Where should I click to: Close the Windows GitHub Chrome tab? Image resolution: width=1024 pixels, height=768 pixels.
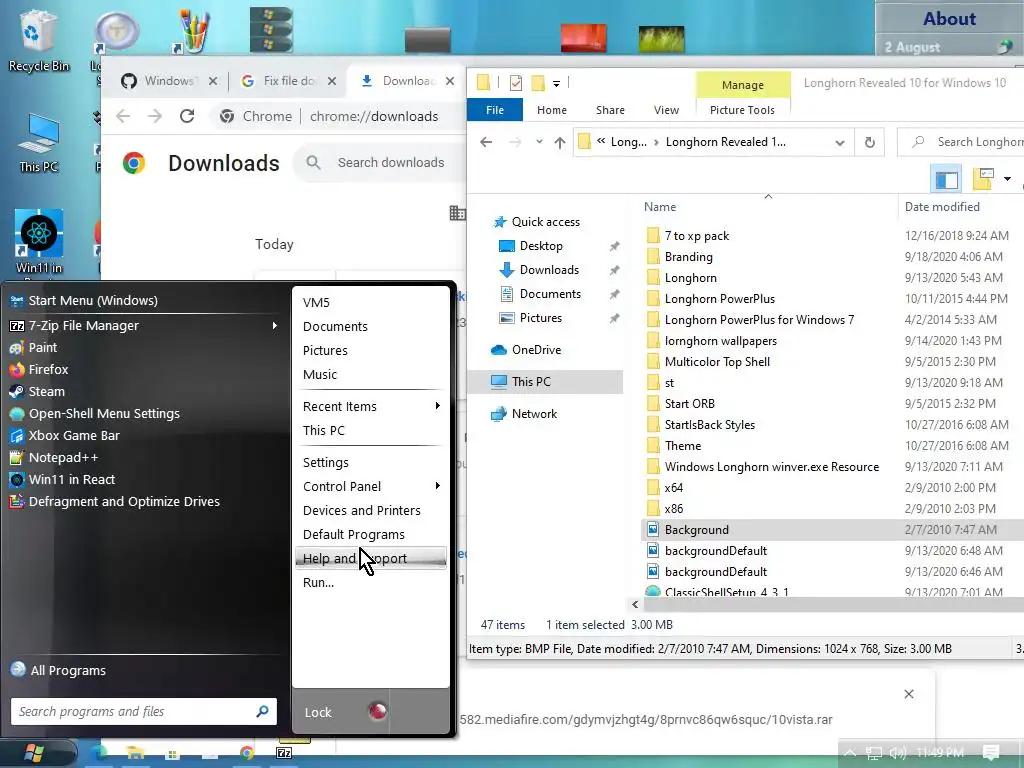coord(213,81)
